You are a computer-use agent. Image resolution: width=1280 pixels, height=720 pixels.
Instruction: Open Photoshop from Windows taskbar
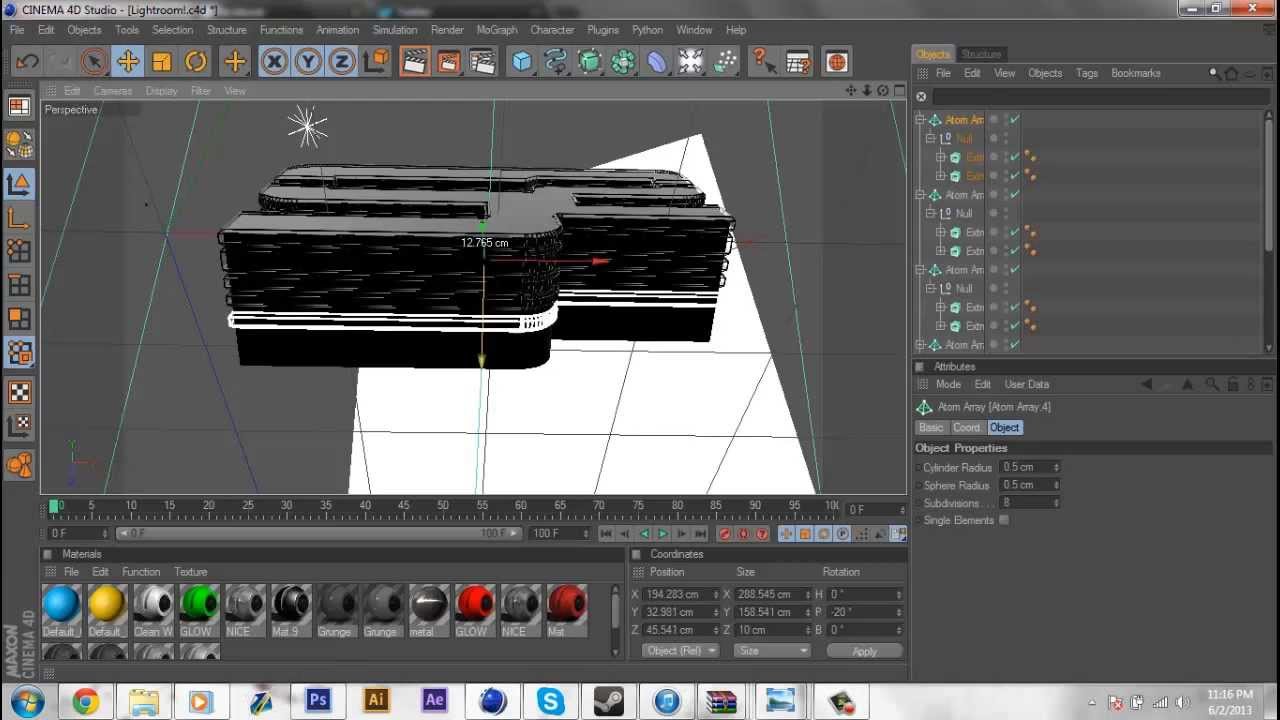(x=318, y=700)
